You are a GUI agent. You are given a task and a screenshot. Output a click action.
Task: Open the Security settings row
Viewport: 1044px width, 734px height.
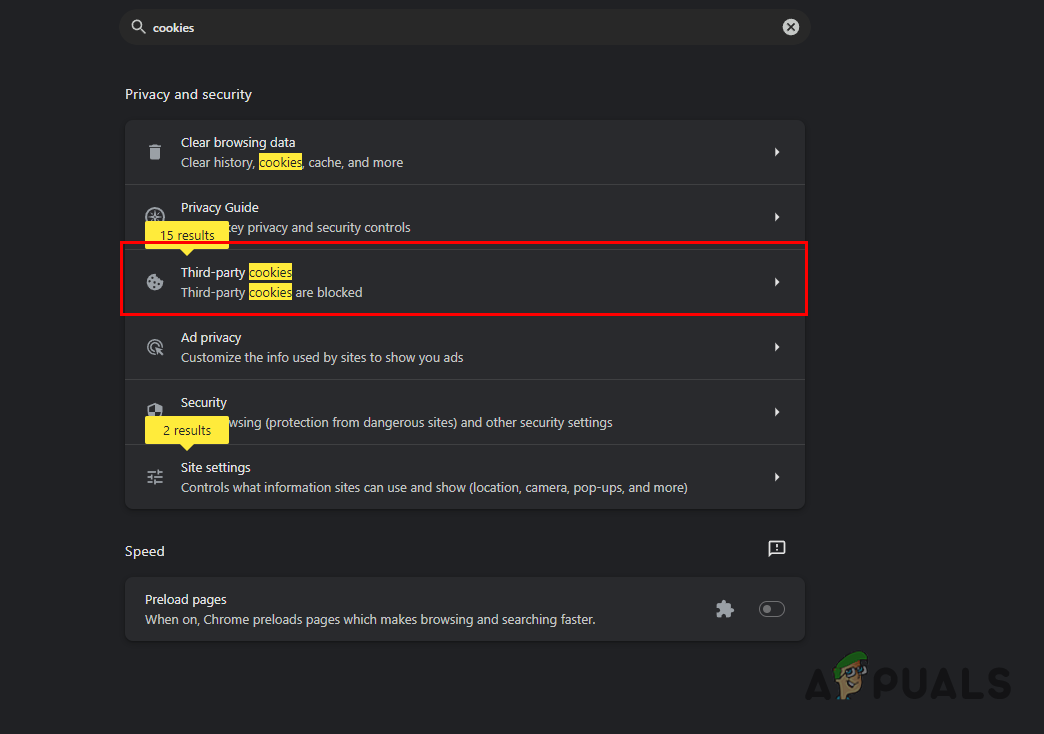pos(465,412)
